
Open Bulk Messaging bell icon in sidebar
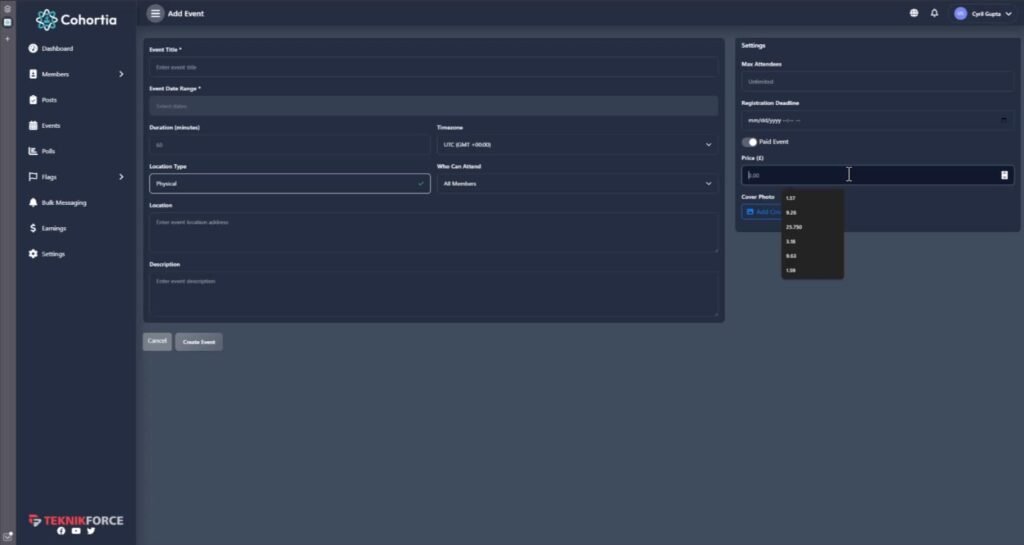33,202
